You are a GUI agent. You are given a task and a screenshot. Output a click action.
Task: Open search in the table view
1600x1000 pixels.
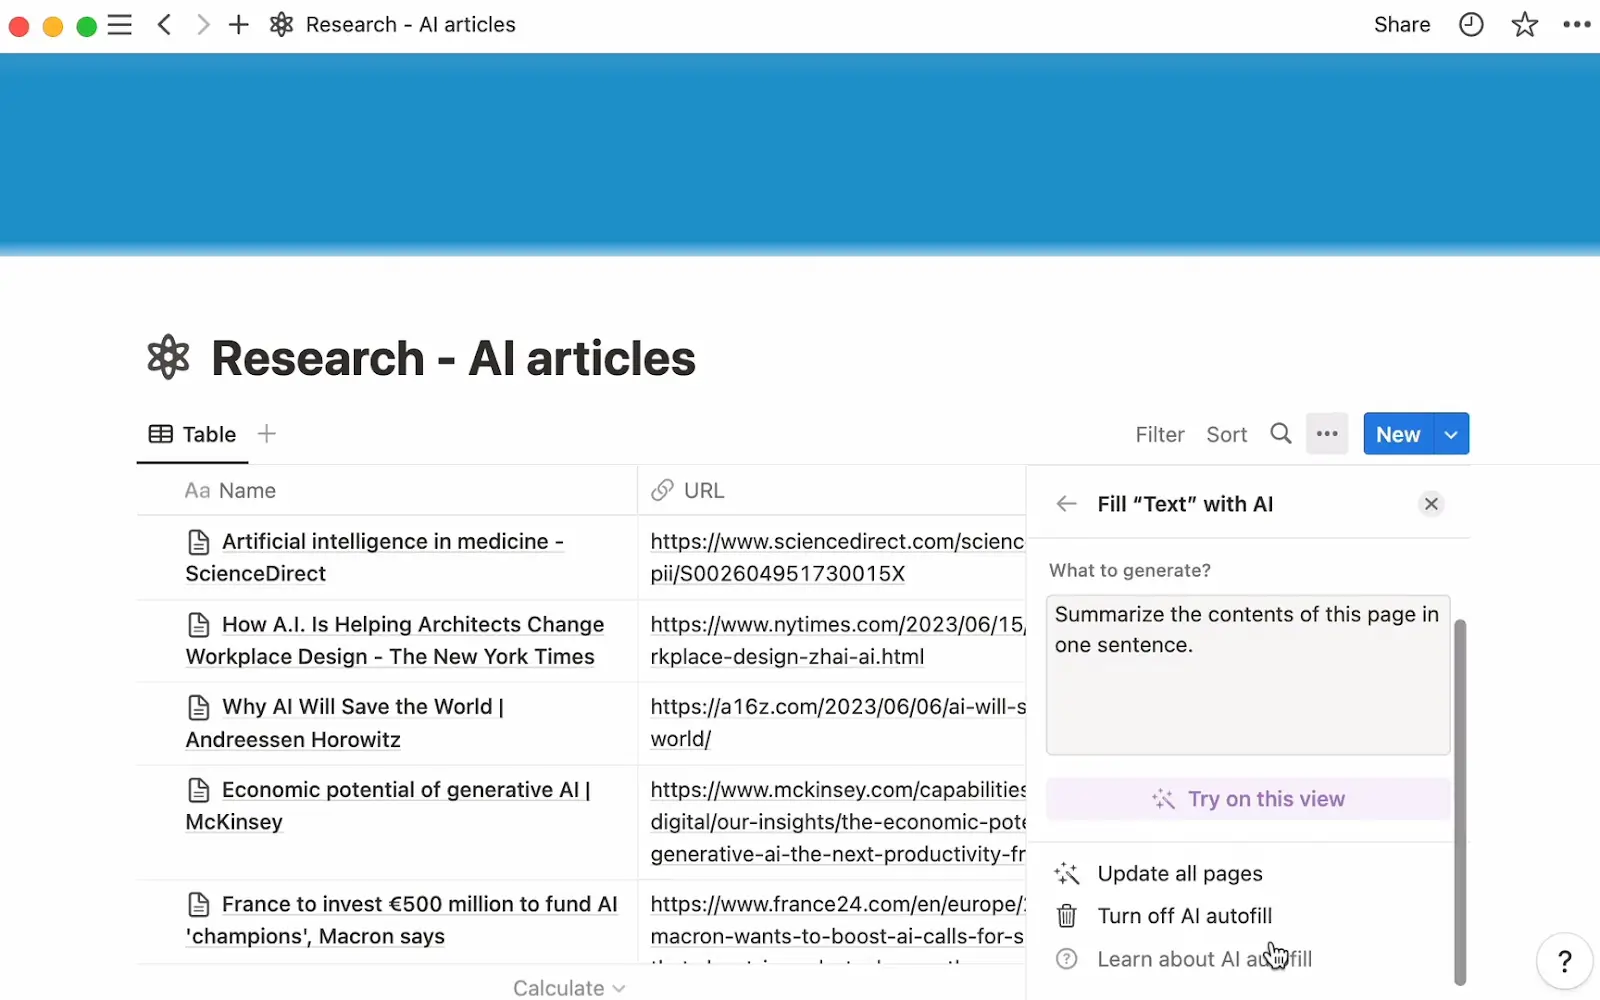[x=1280, y=433]
